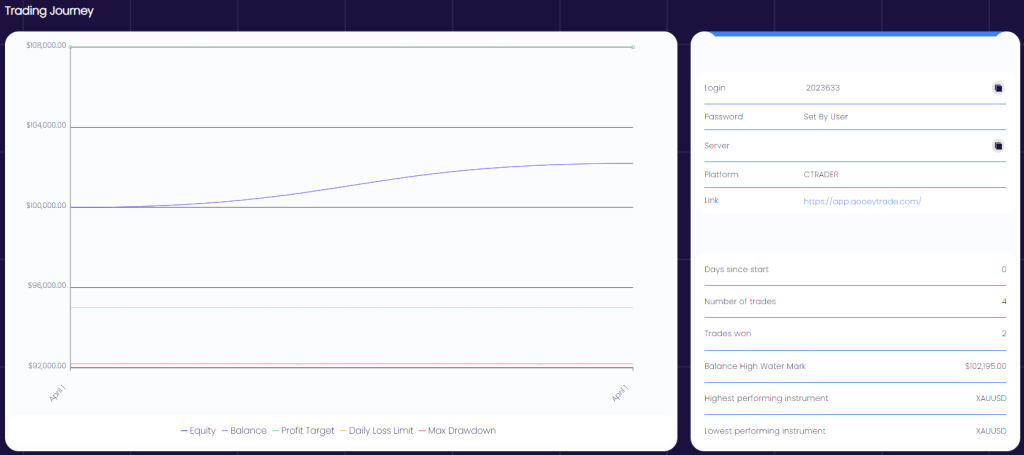Click the purple Balance curve on chart

(x=351, y=184)
